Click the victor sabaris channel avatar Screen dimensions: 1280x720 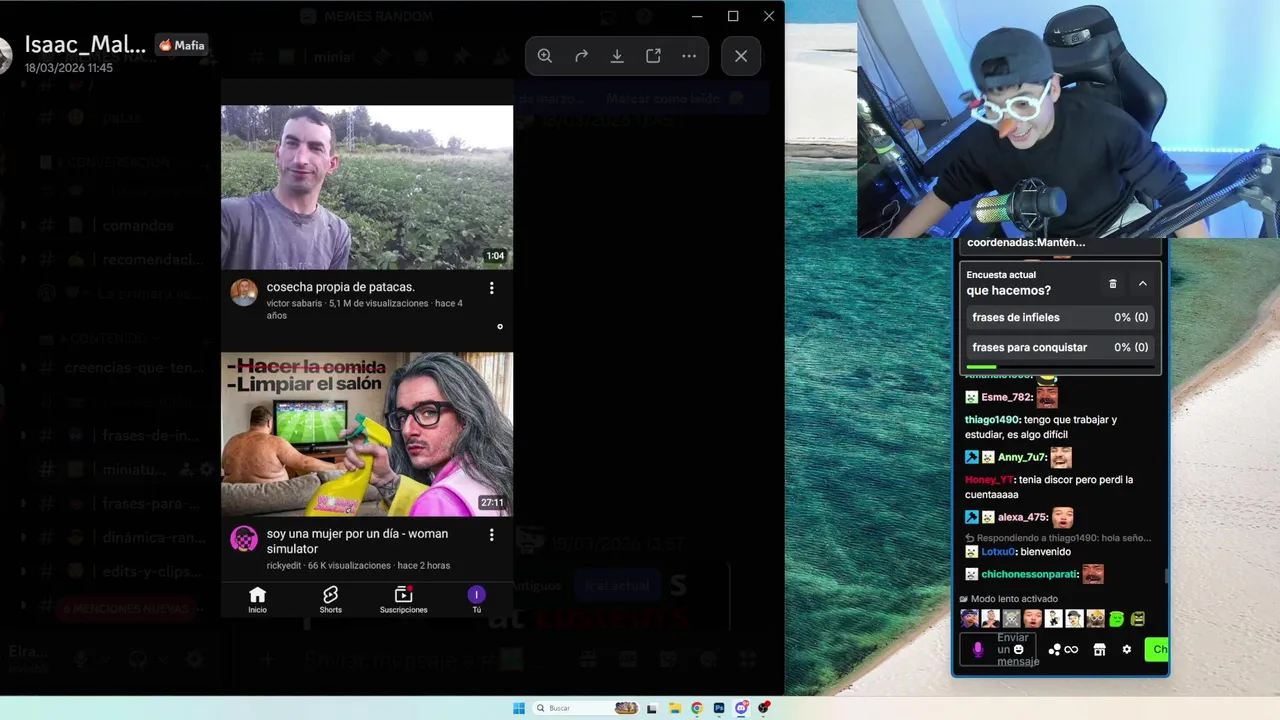click(244, 292)
